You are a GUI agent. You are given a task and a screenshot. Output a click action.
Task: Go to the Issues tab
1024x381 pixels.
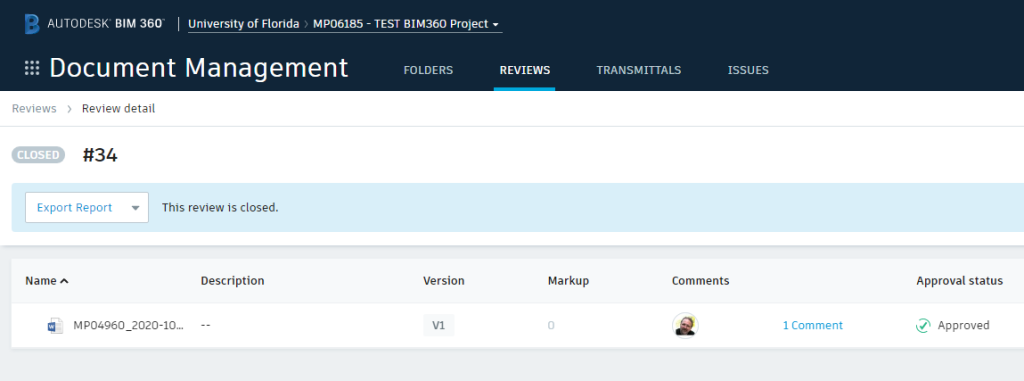(x=748, y=70)
